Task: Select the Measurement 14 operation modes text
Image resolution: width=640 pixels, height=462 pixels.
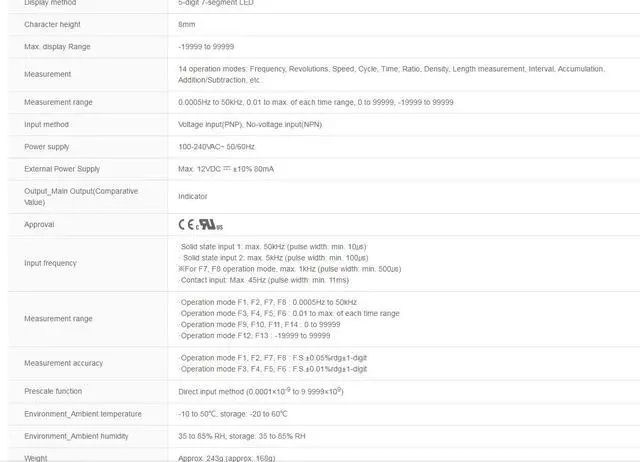Action: pos(391,74)
